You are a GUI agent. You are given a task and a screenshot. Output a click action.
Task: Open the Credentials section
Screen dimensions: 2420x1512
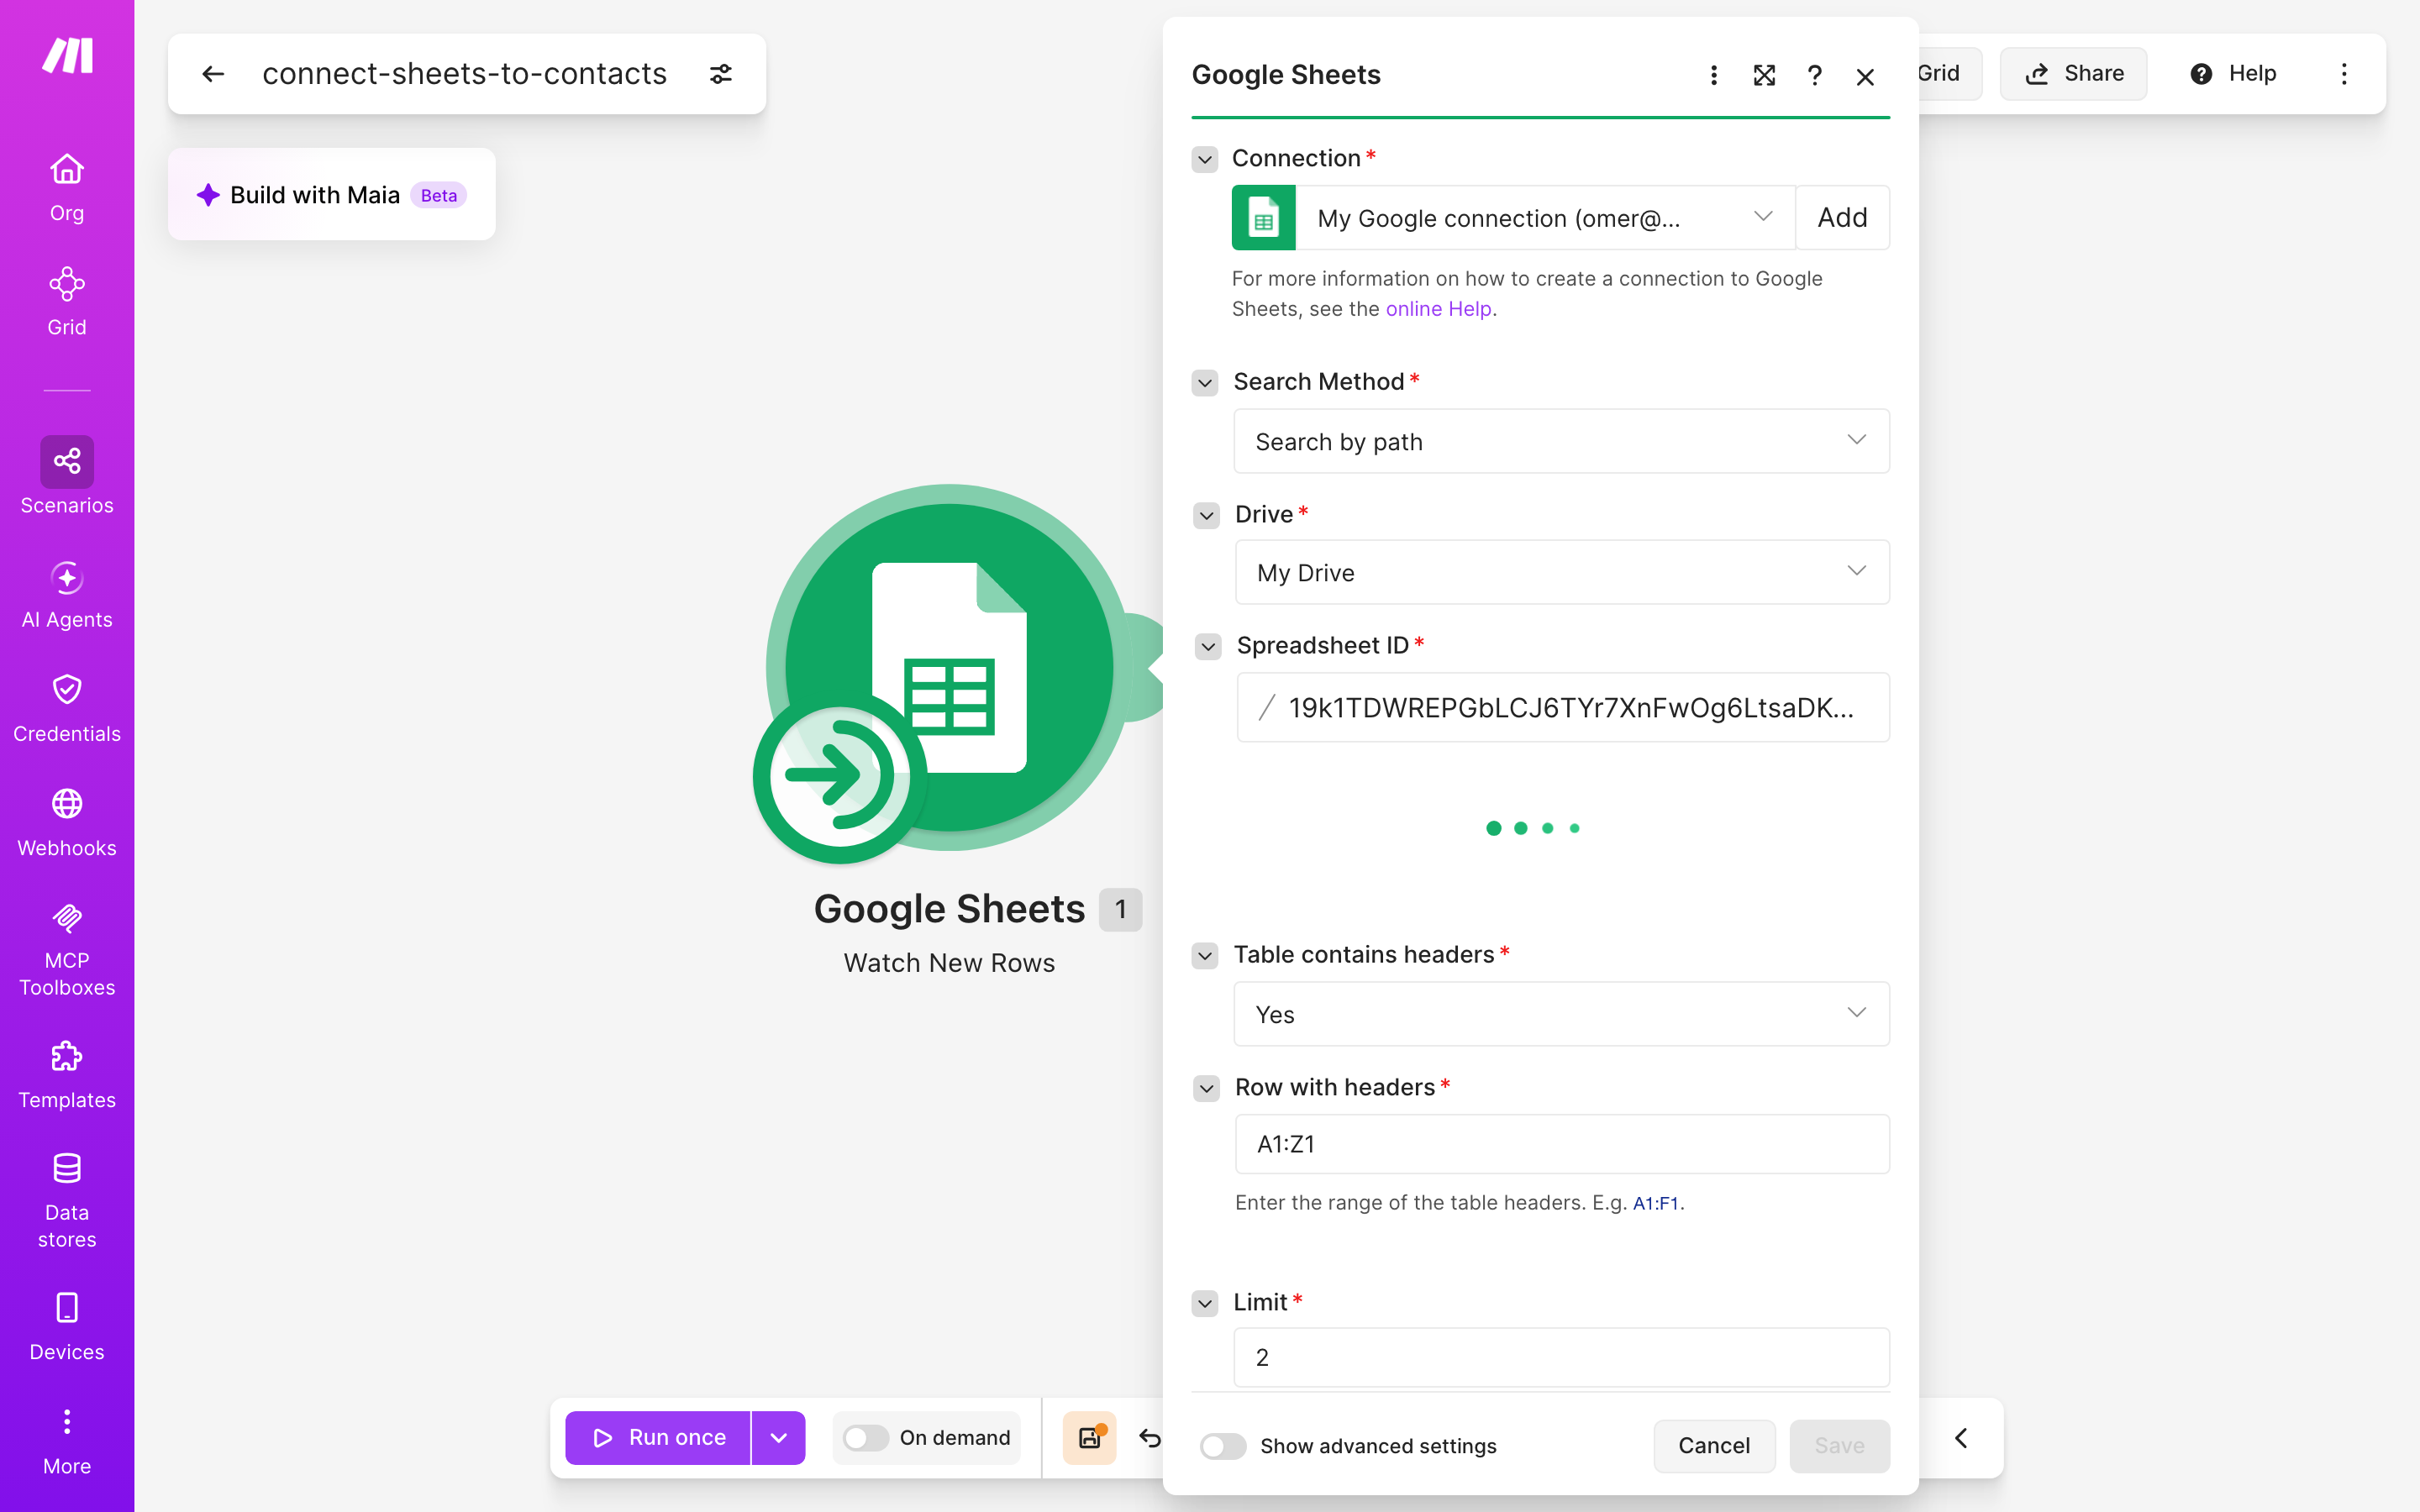tap(67, 710)
